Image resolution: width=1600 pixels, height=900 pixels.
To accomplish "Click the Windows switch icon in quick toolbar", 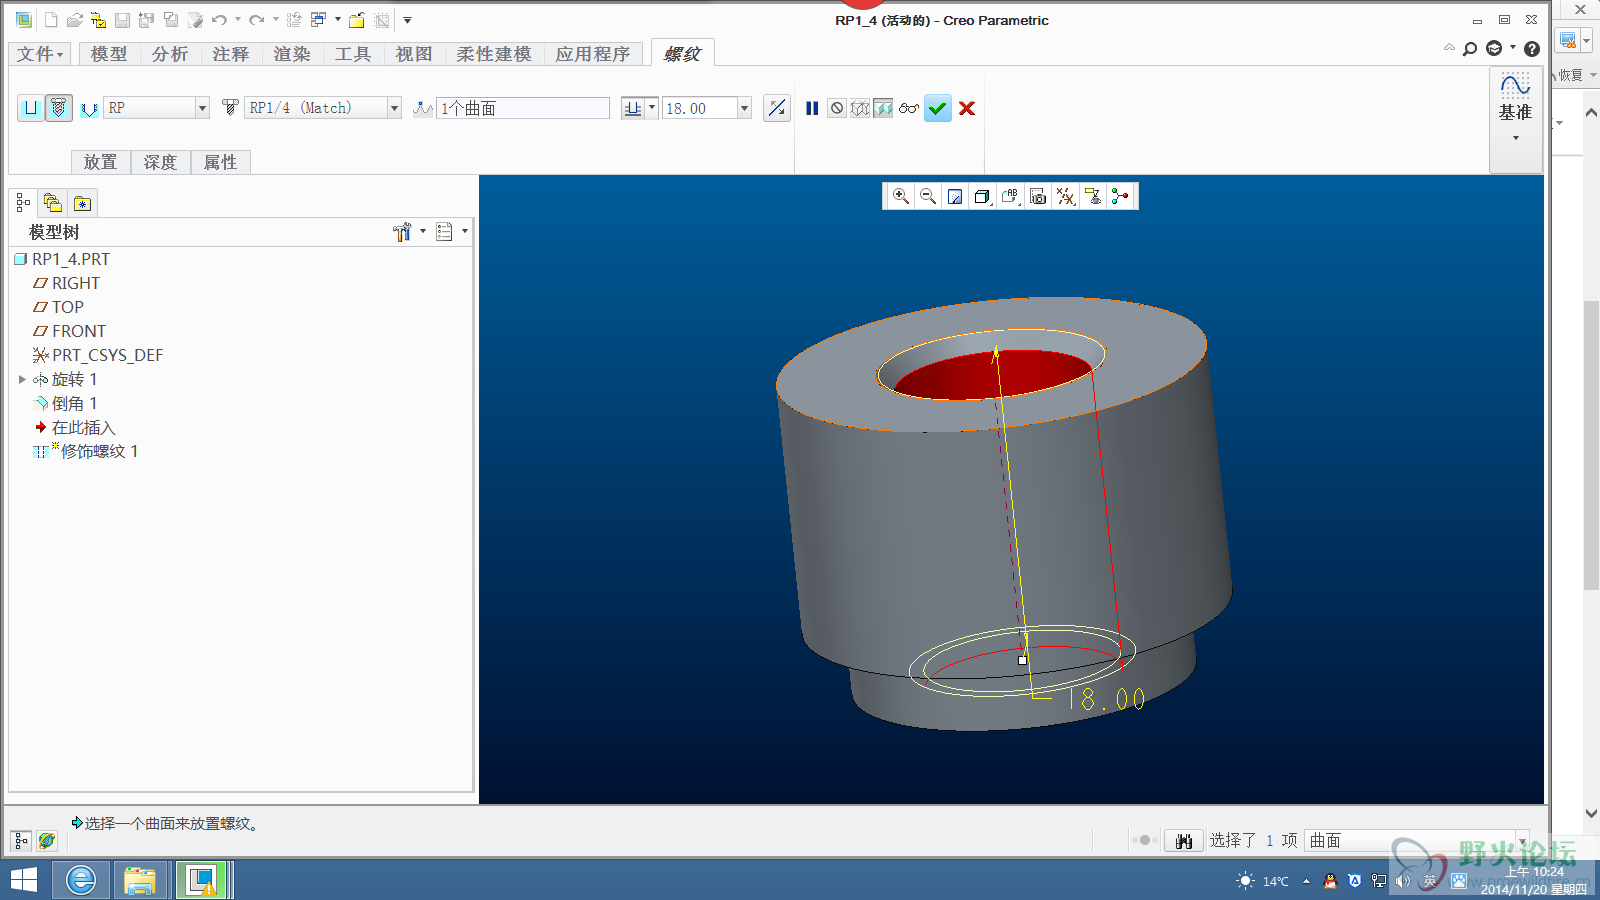I will click(319, 20).
